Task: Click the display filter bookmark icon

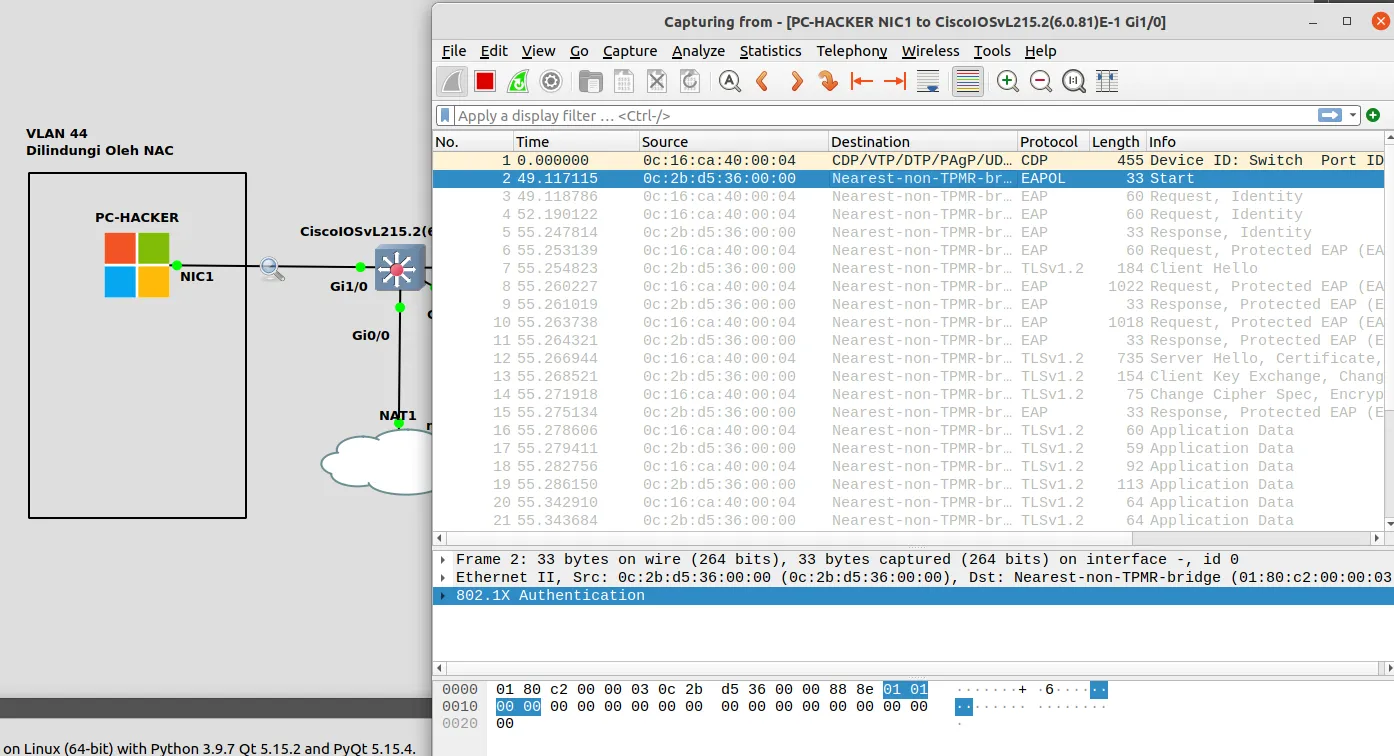Action: [x=445, y=116]
